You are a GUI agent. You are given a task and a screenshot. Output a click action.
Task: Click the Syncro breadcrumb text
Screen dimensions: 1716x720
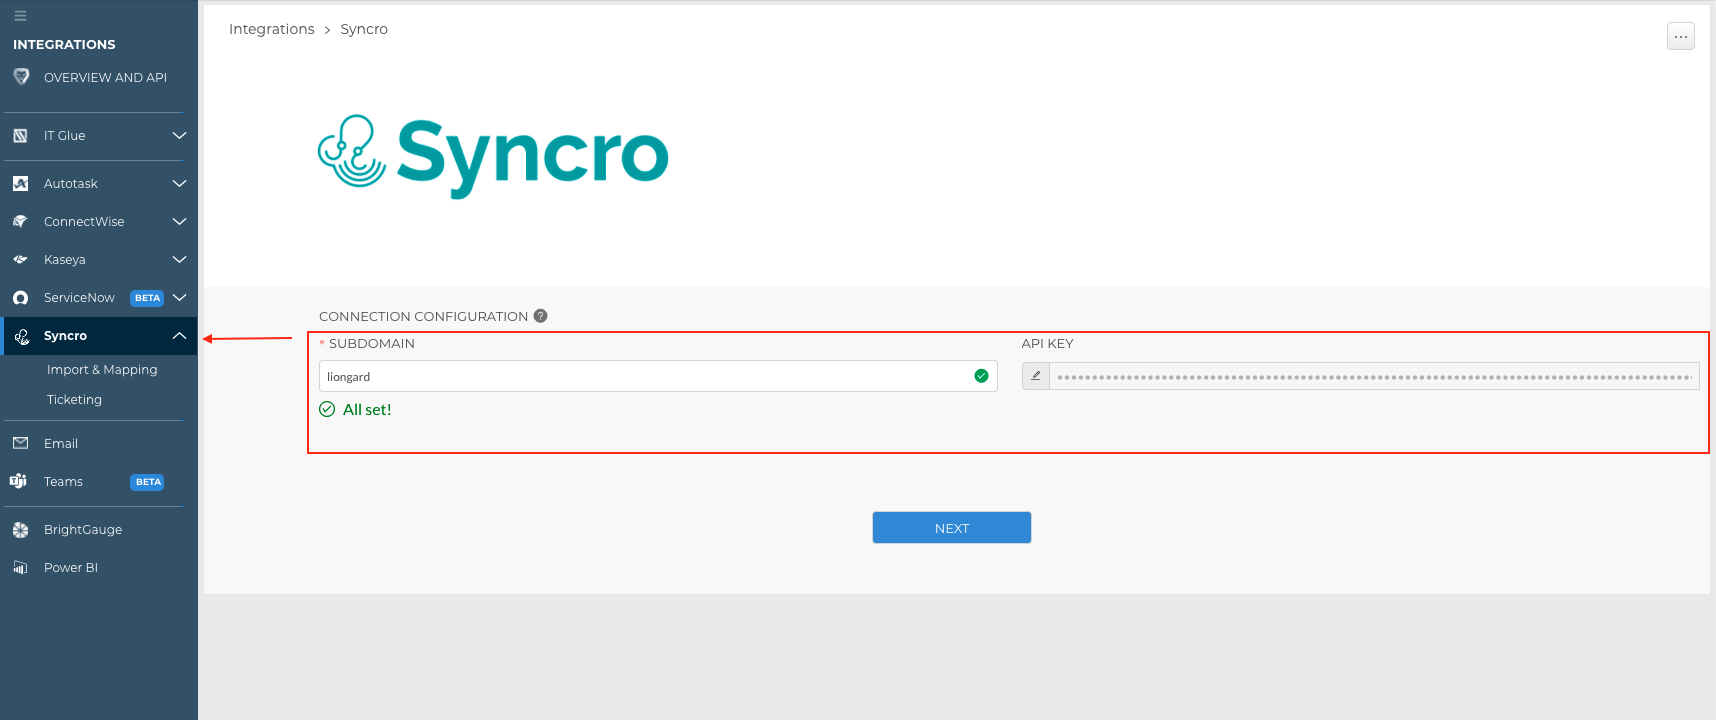click(x=364, y=29)
